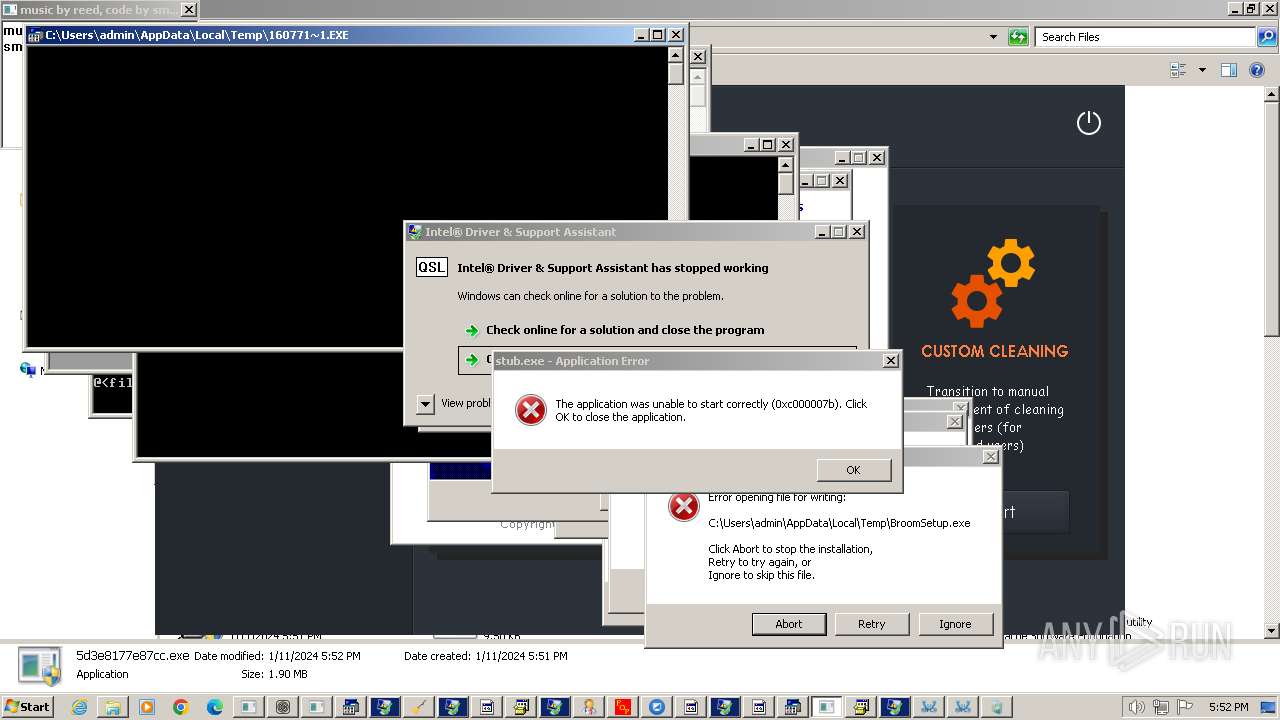This screenshot has width=1280, height=720.
Task: Click the console window title bar icon
Action: (x=35, y=35)
